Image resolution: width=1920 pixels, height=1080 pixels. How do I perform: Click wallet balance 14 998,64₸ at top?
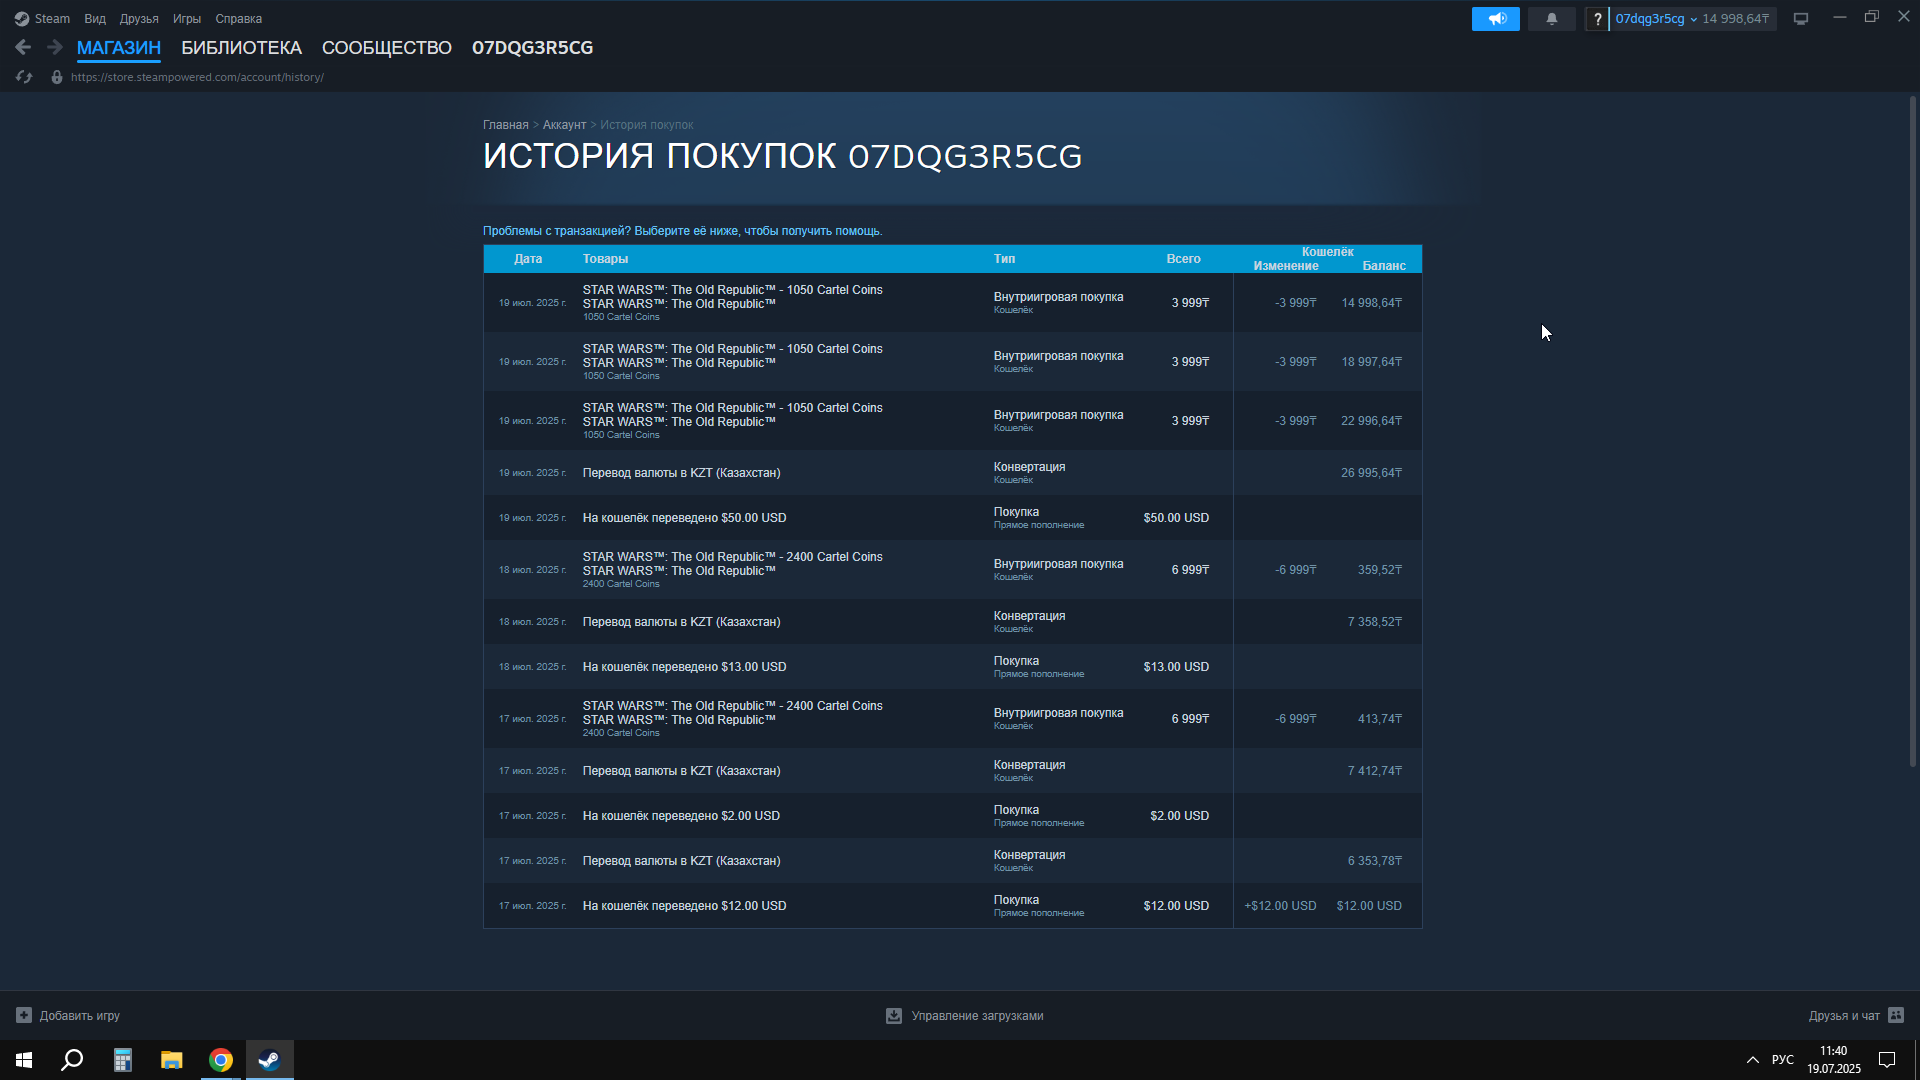(1736, 19)
